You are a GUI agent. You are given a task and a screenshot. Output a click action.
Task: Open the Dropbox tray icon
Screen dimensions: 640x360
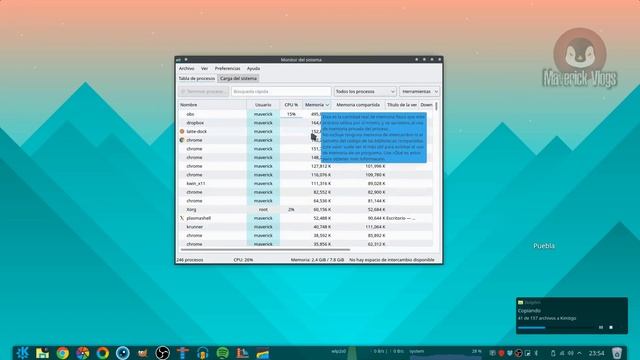click(x=510, y=353)
